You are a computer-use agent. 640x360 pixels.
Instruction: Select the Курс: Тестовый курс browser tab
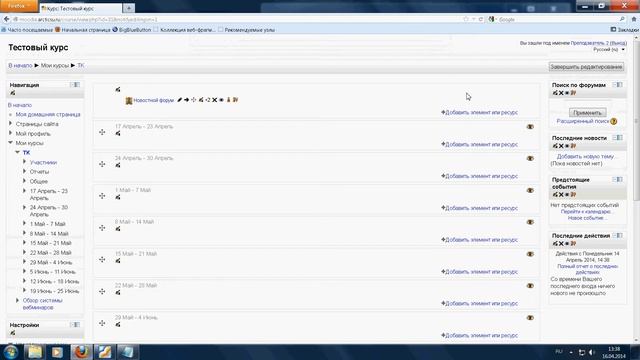pos(81,8)
